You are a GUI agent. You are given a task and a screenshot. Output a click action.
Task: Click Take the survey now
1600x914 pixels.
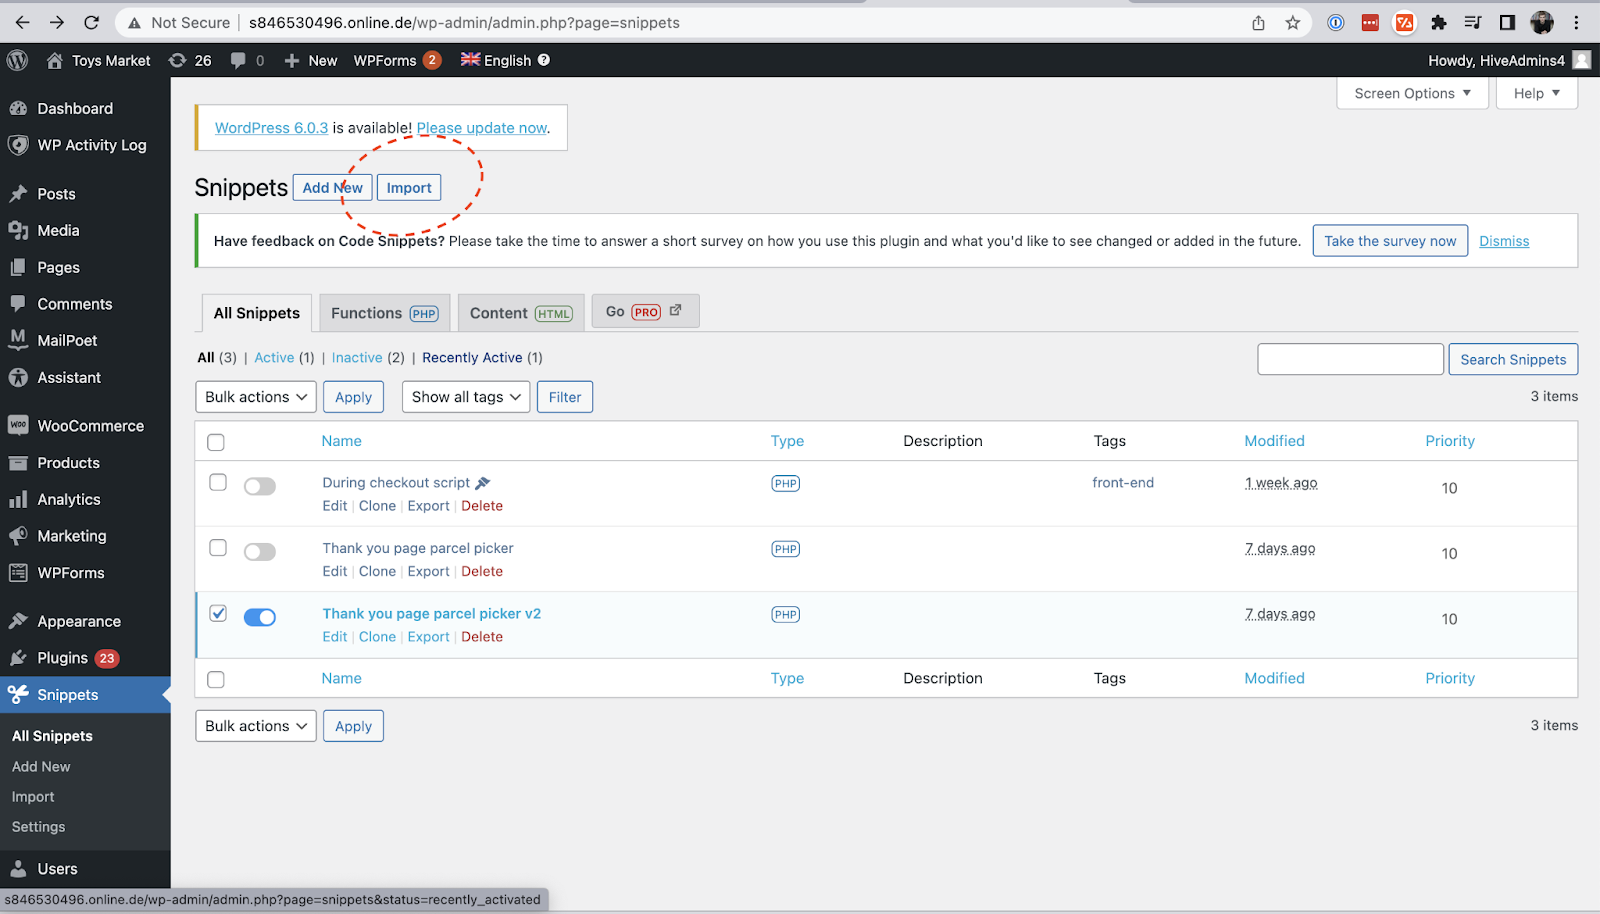(1390, 241)
